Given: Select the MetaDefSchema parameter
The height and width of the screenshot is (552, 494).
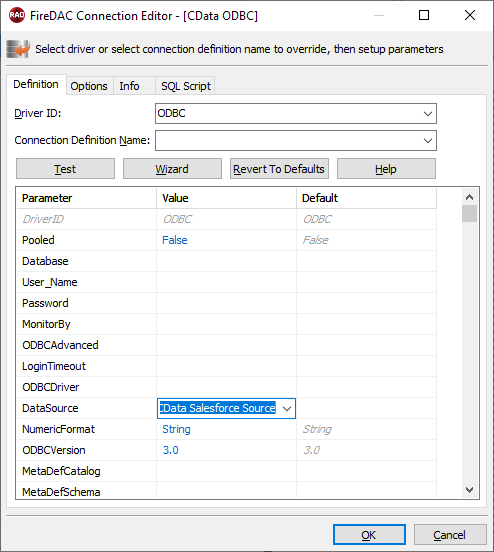Looking at the screenshot, I should (x=61, y=492).
